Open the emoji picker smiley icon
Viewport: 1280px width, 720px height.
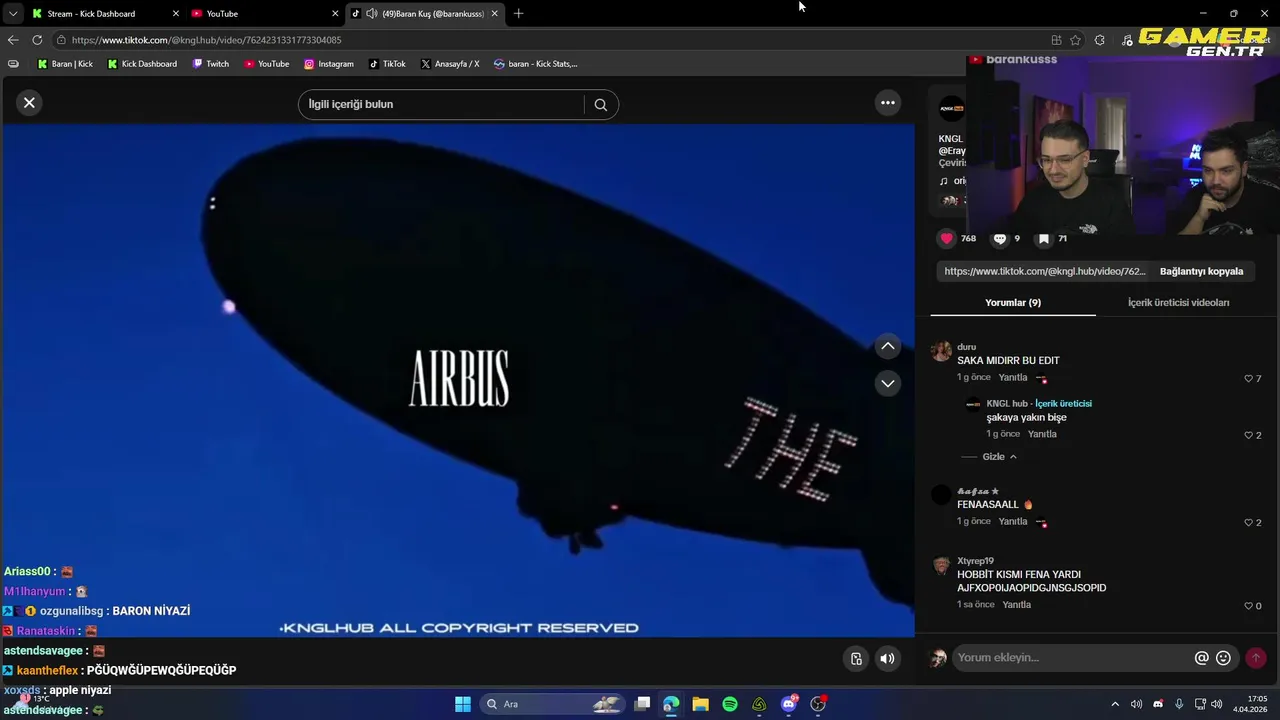[1222, 657]
